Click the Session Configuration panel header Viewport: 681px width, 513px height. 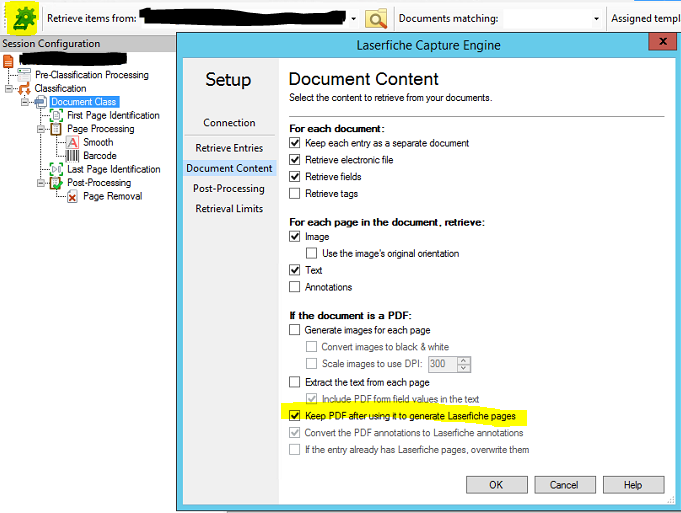[88, 43]
